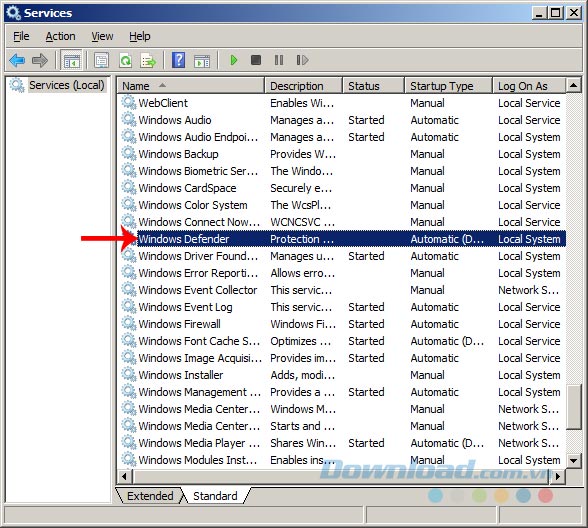Sort by the Startup Type column header
The image size is (588, 528).
(x=448, y=86)
